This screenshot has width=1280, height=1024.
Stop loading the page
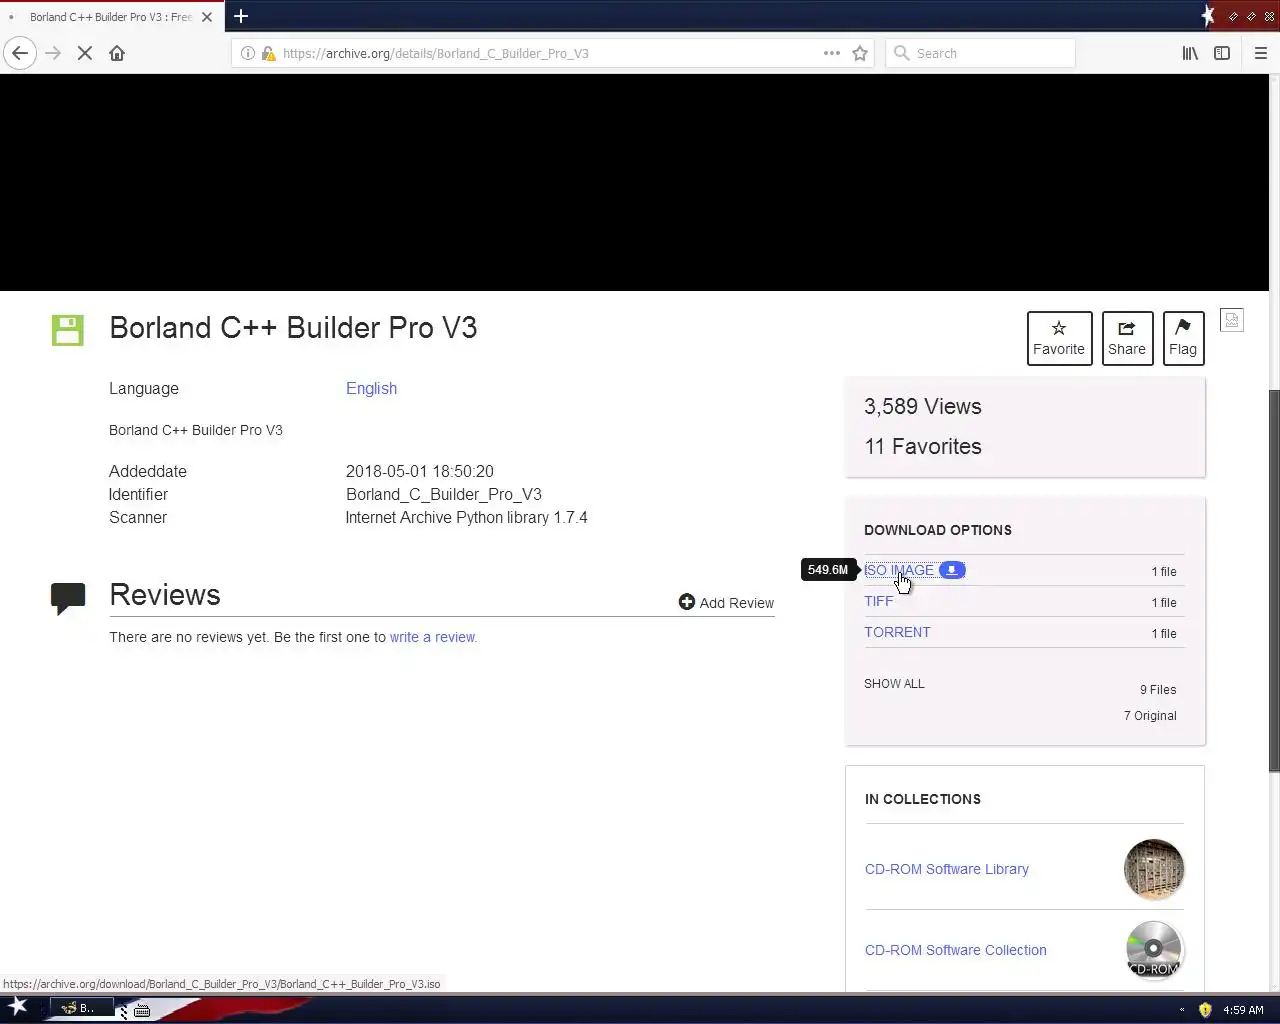point(85,53)
